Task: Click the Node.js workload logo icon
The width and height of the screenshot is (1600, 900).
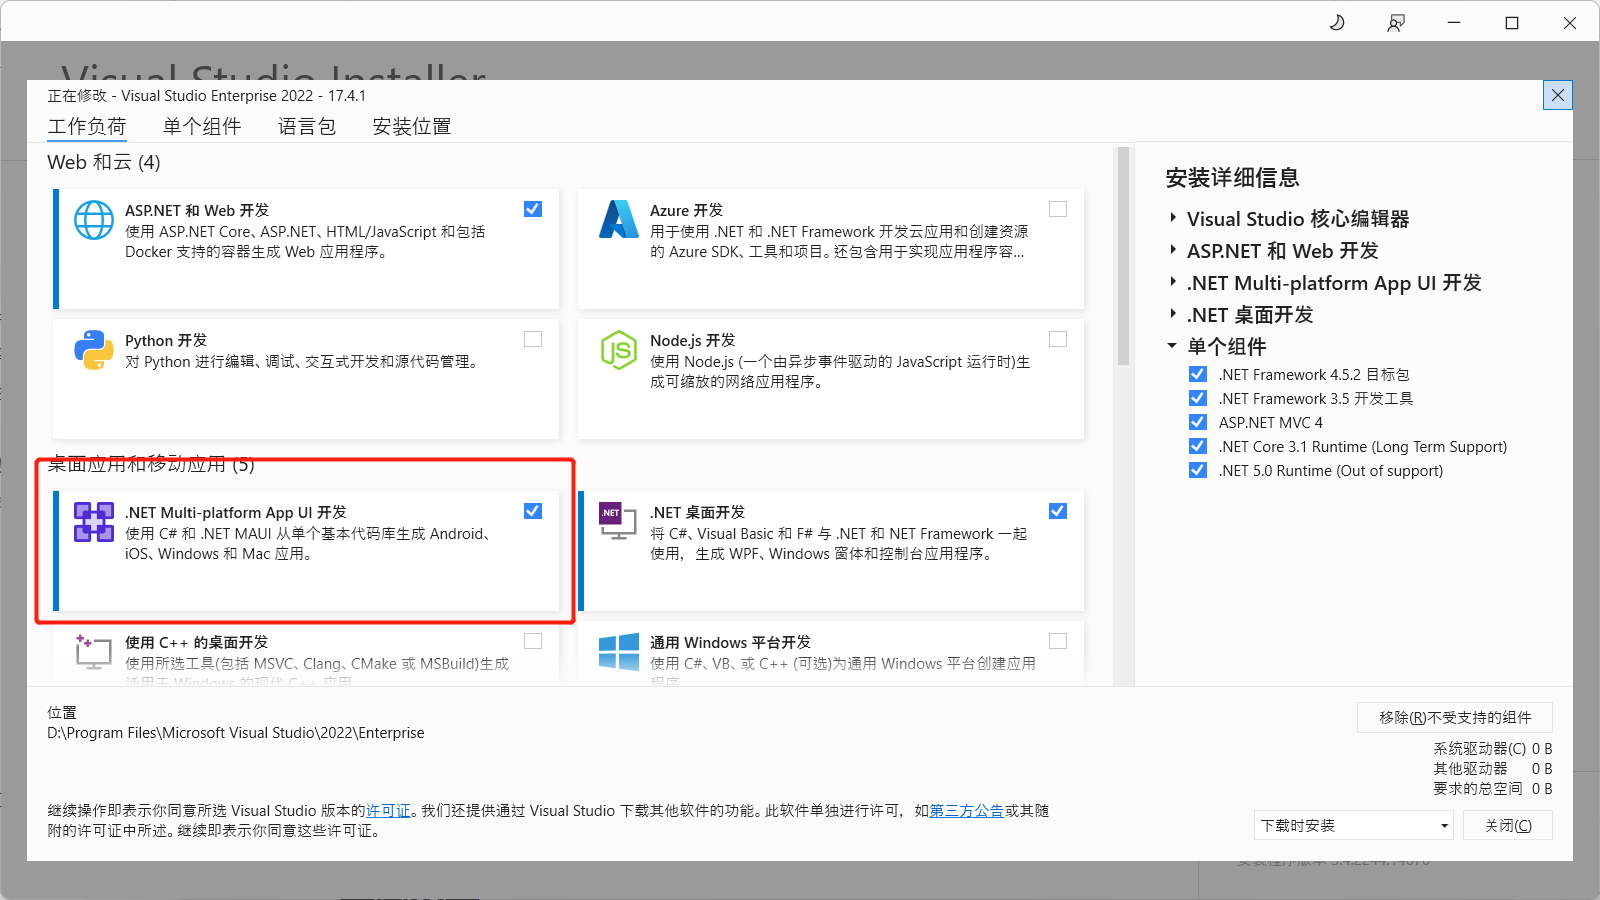Action: [x=619, y=350]
